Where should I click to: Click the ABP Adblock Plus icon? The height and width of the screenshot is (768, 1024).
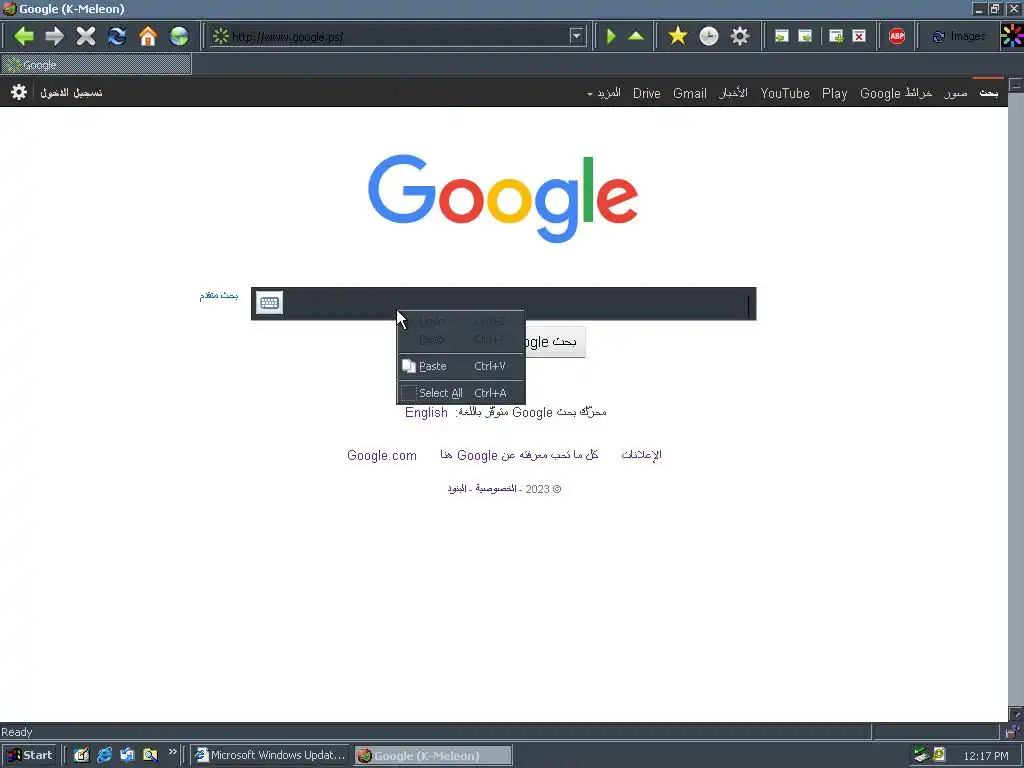coord(897,36)
